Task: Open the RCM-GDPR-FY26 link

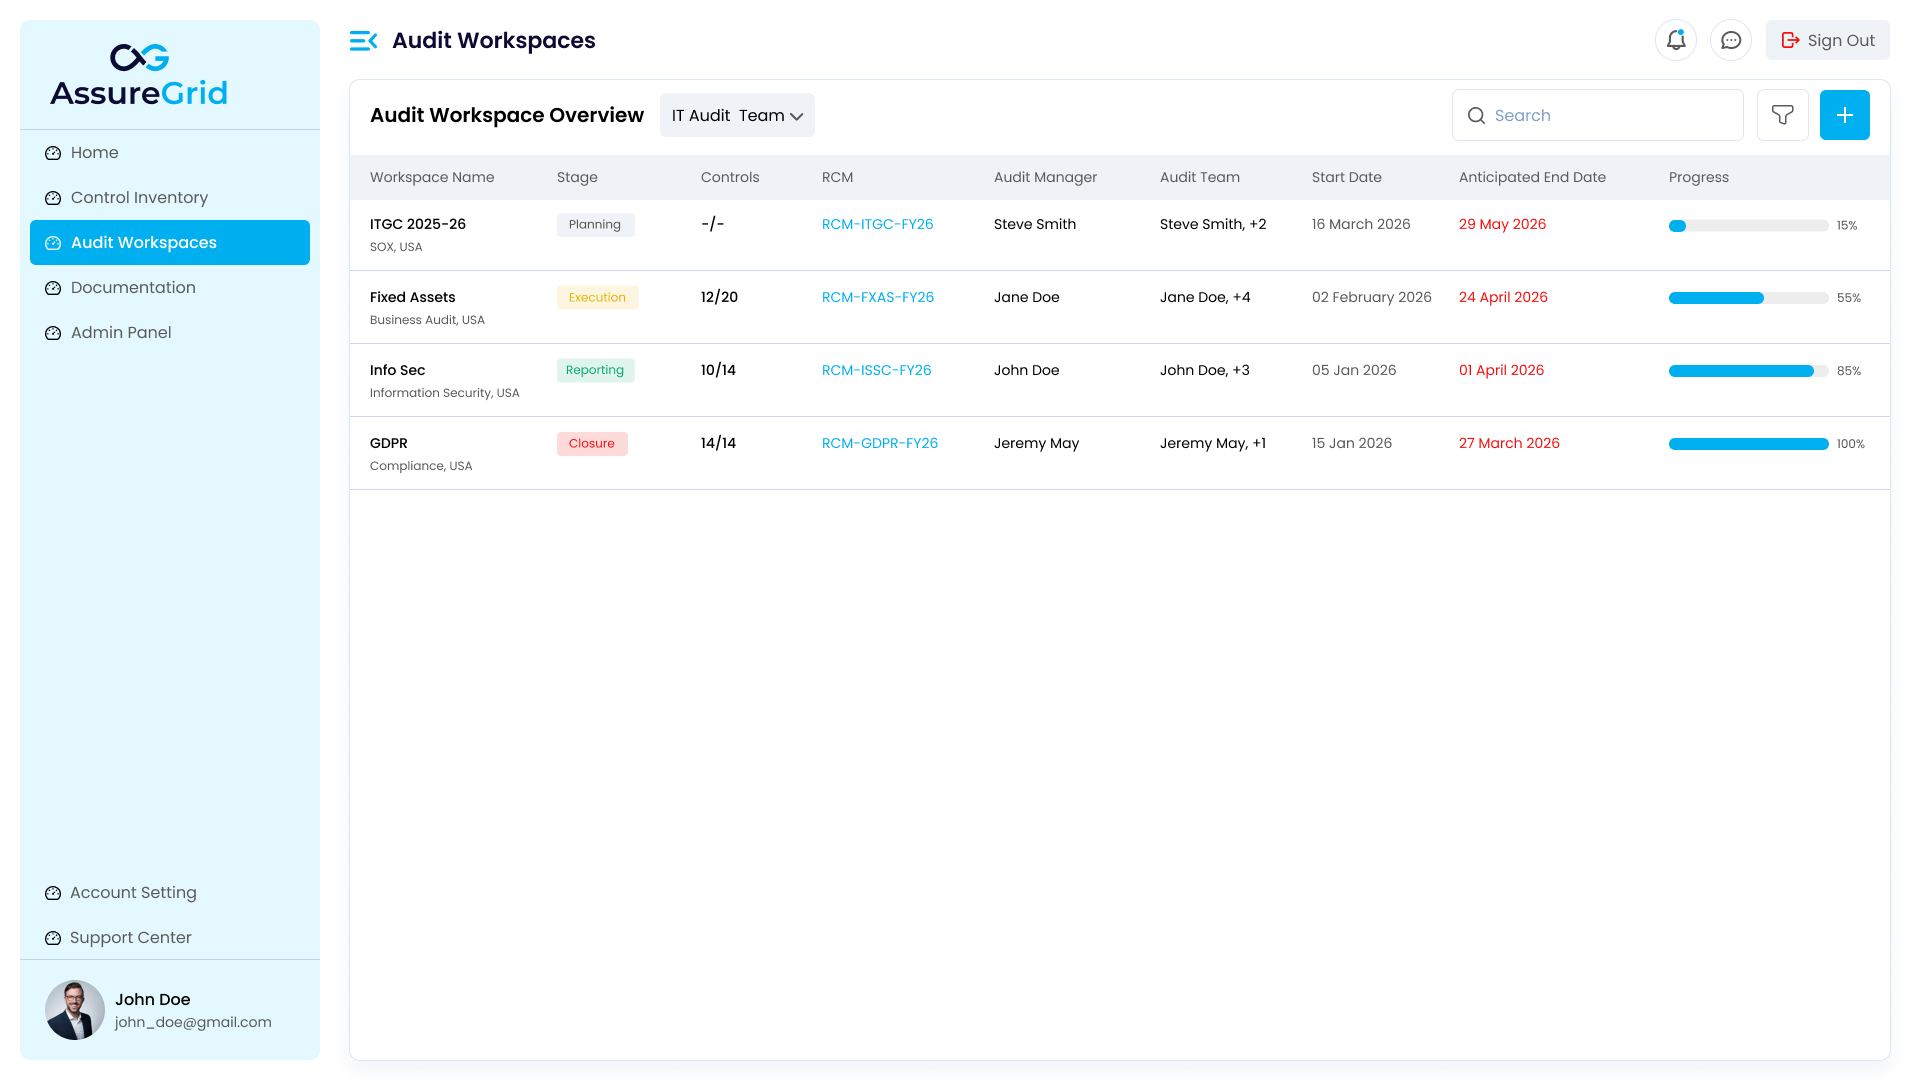Action: click(x=880, y=443)
